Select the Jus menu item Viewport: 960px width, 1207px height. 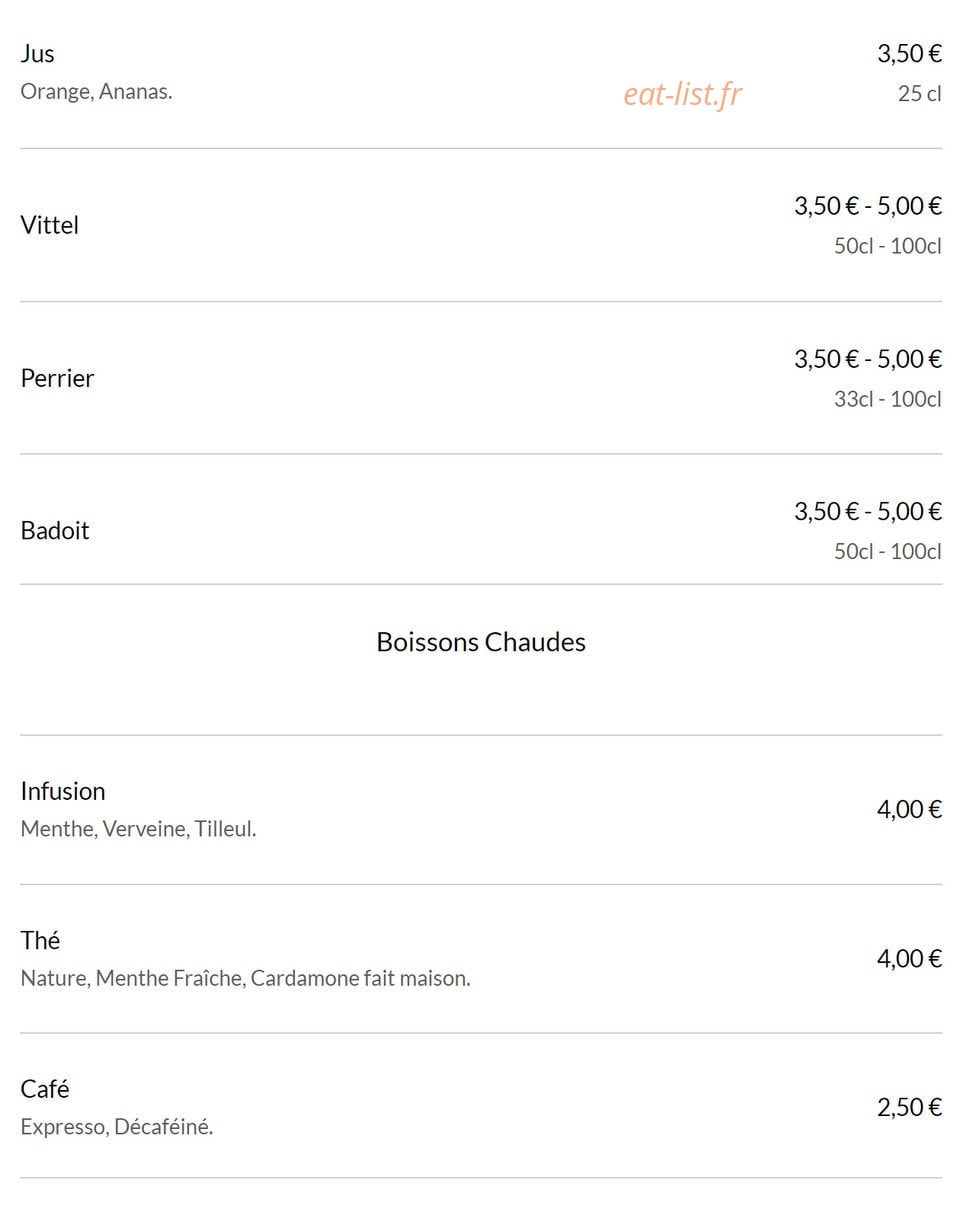coord(37,53)
